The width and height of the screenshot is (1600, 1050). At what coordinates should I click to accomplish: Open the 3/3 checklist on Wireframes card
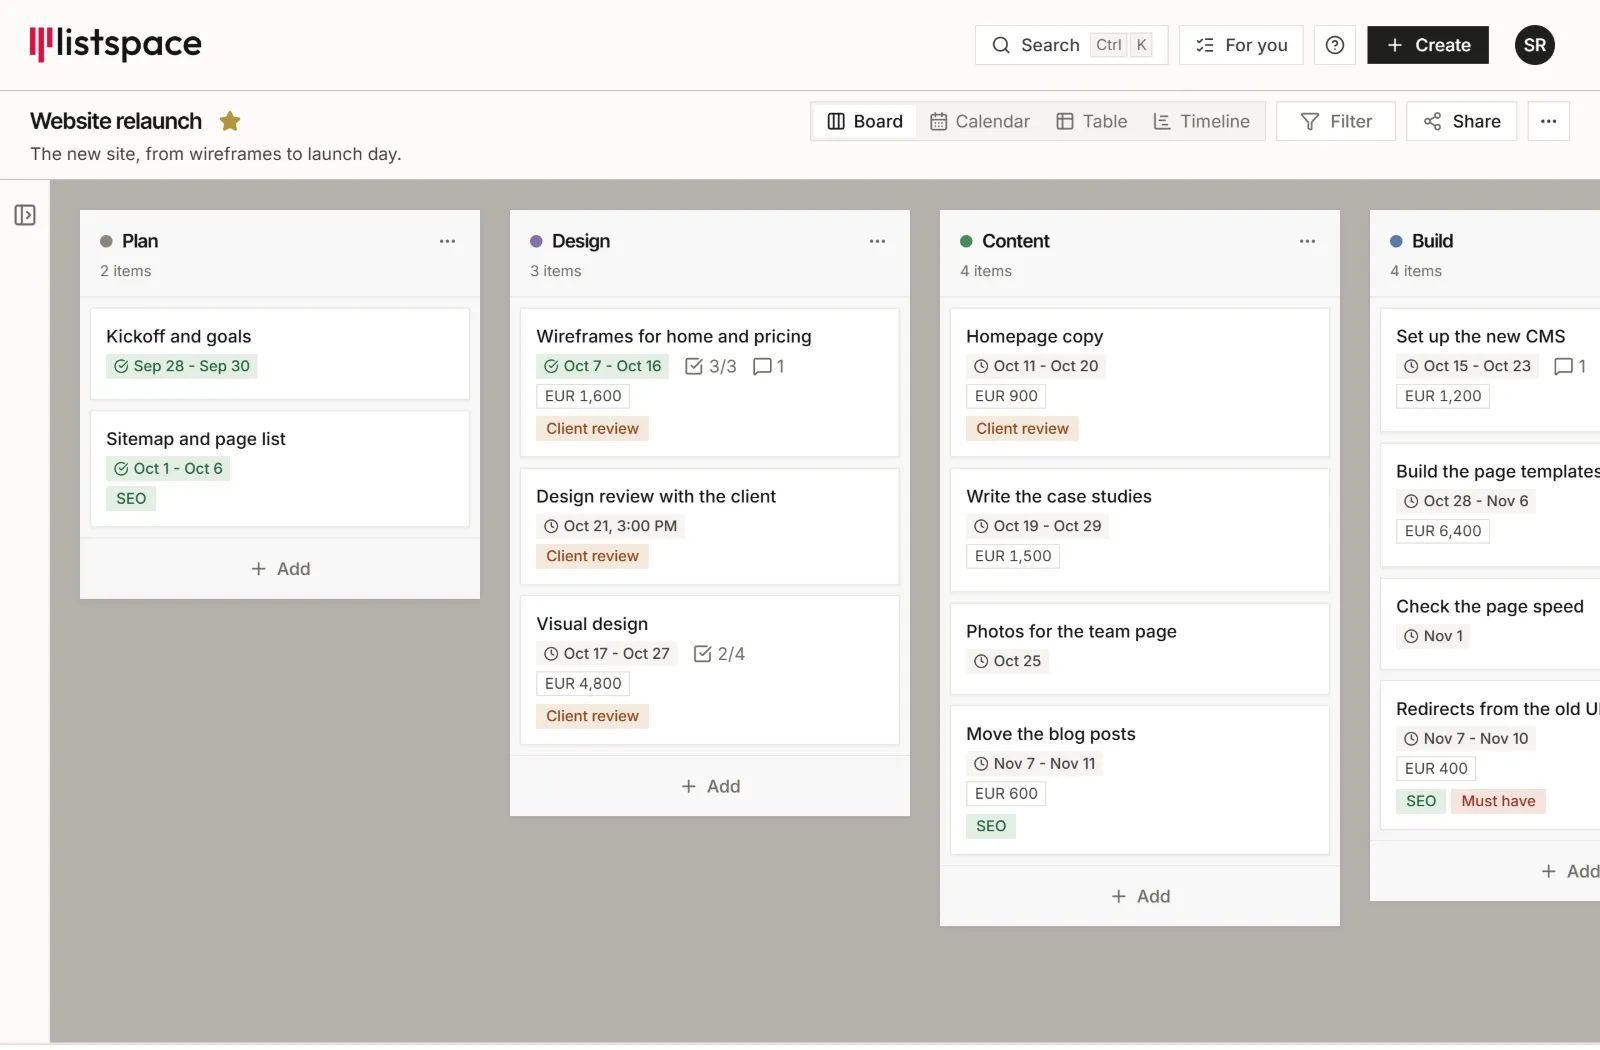click(711, 366)
